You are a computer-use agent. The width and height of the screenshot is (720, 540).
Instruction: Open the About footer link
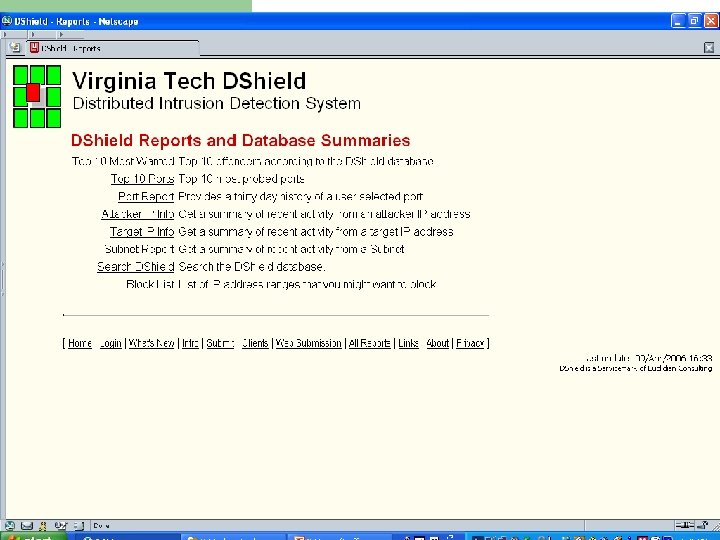(x=438, y=343)
